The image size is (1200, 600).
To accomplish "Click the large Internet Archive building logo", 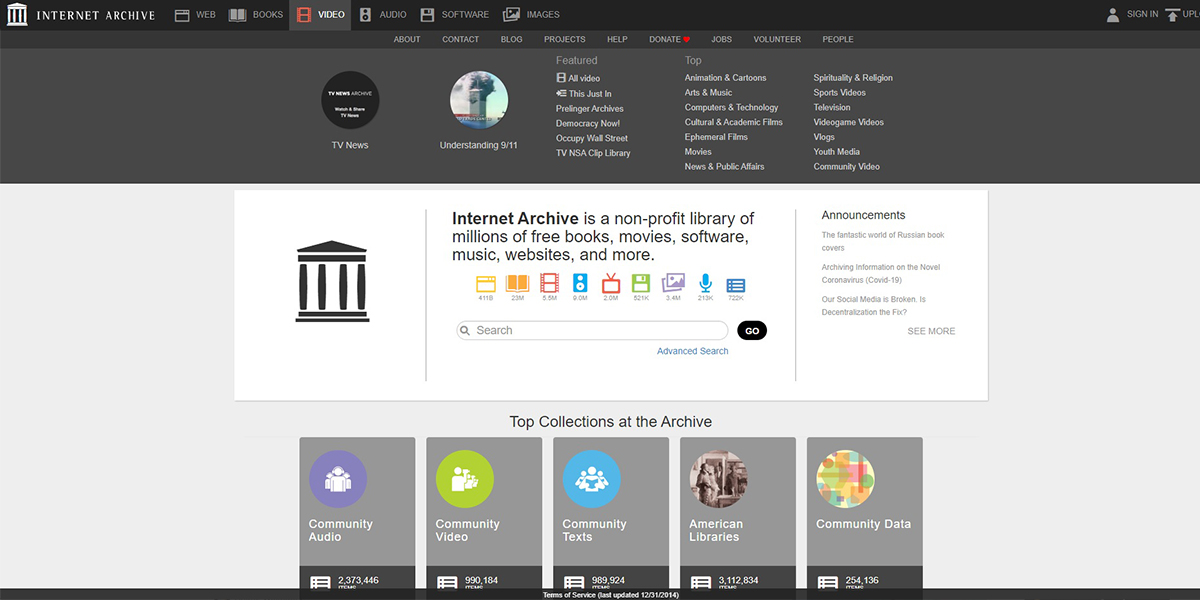I will tap(332, 281).
